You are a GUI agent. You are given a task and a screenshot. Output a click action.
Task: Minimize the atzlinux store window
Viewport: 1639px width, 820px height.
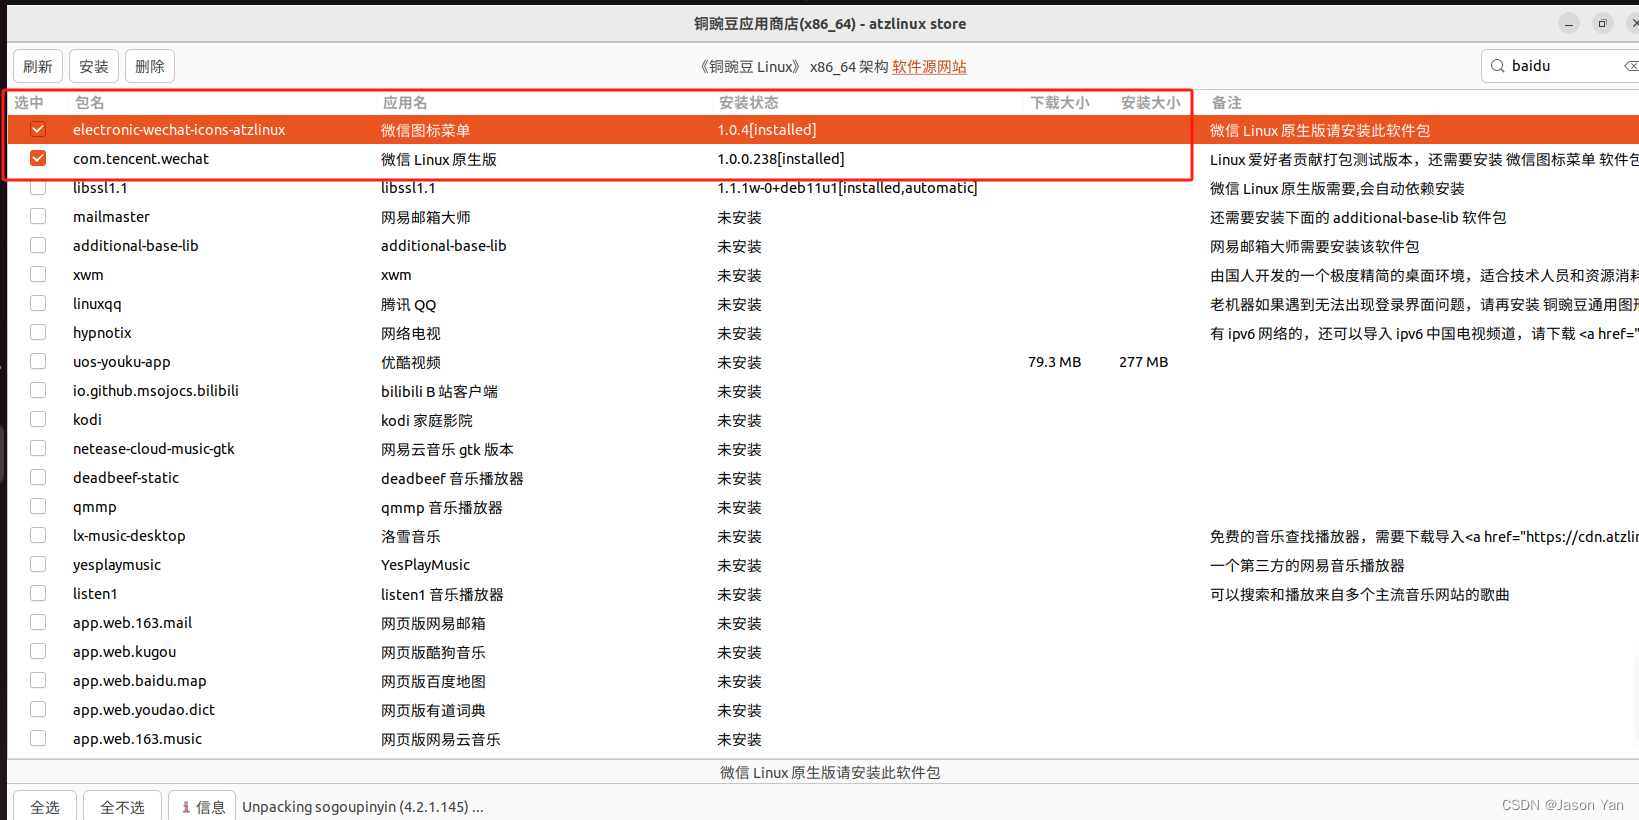point(1569,24)
